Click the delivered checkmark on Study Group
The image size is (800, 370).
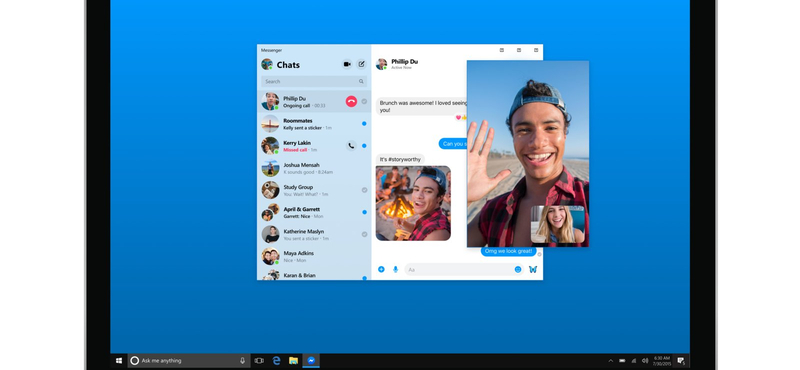[364, 190]
